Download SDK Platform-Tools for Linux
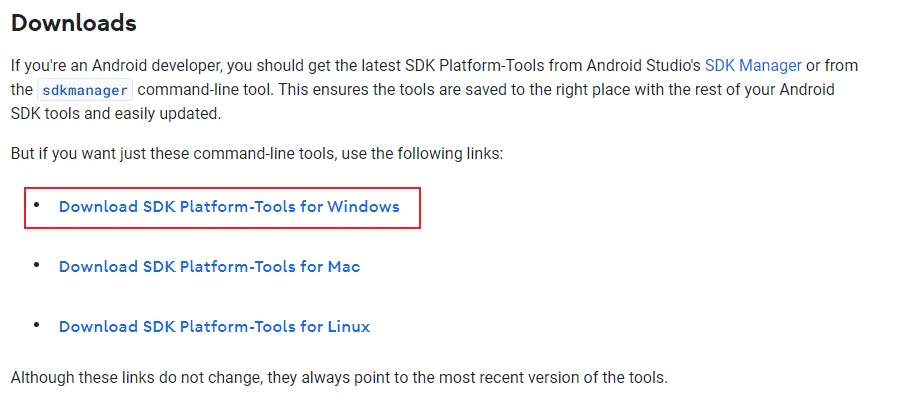 214,327
